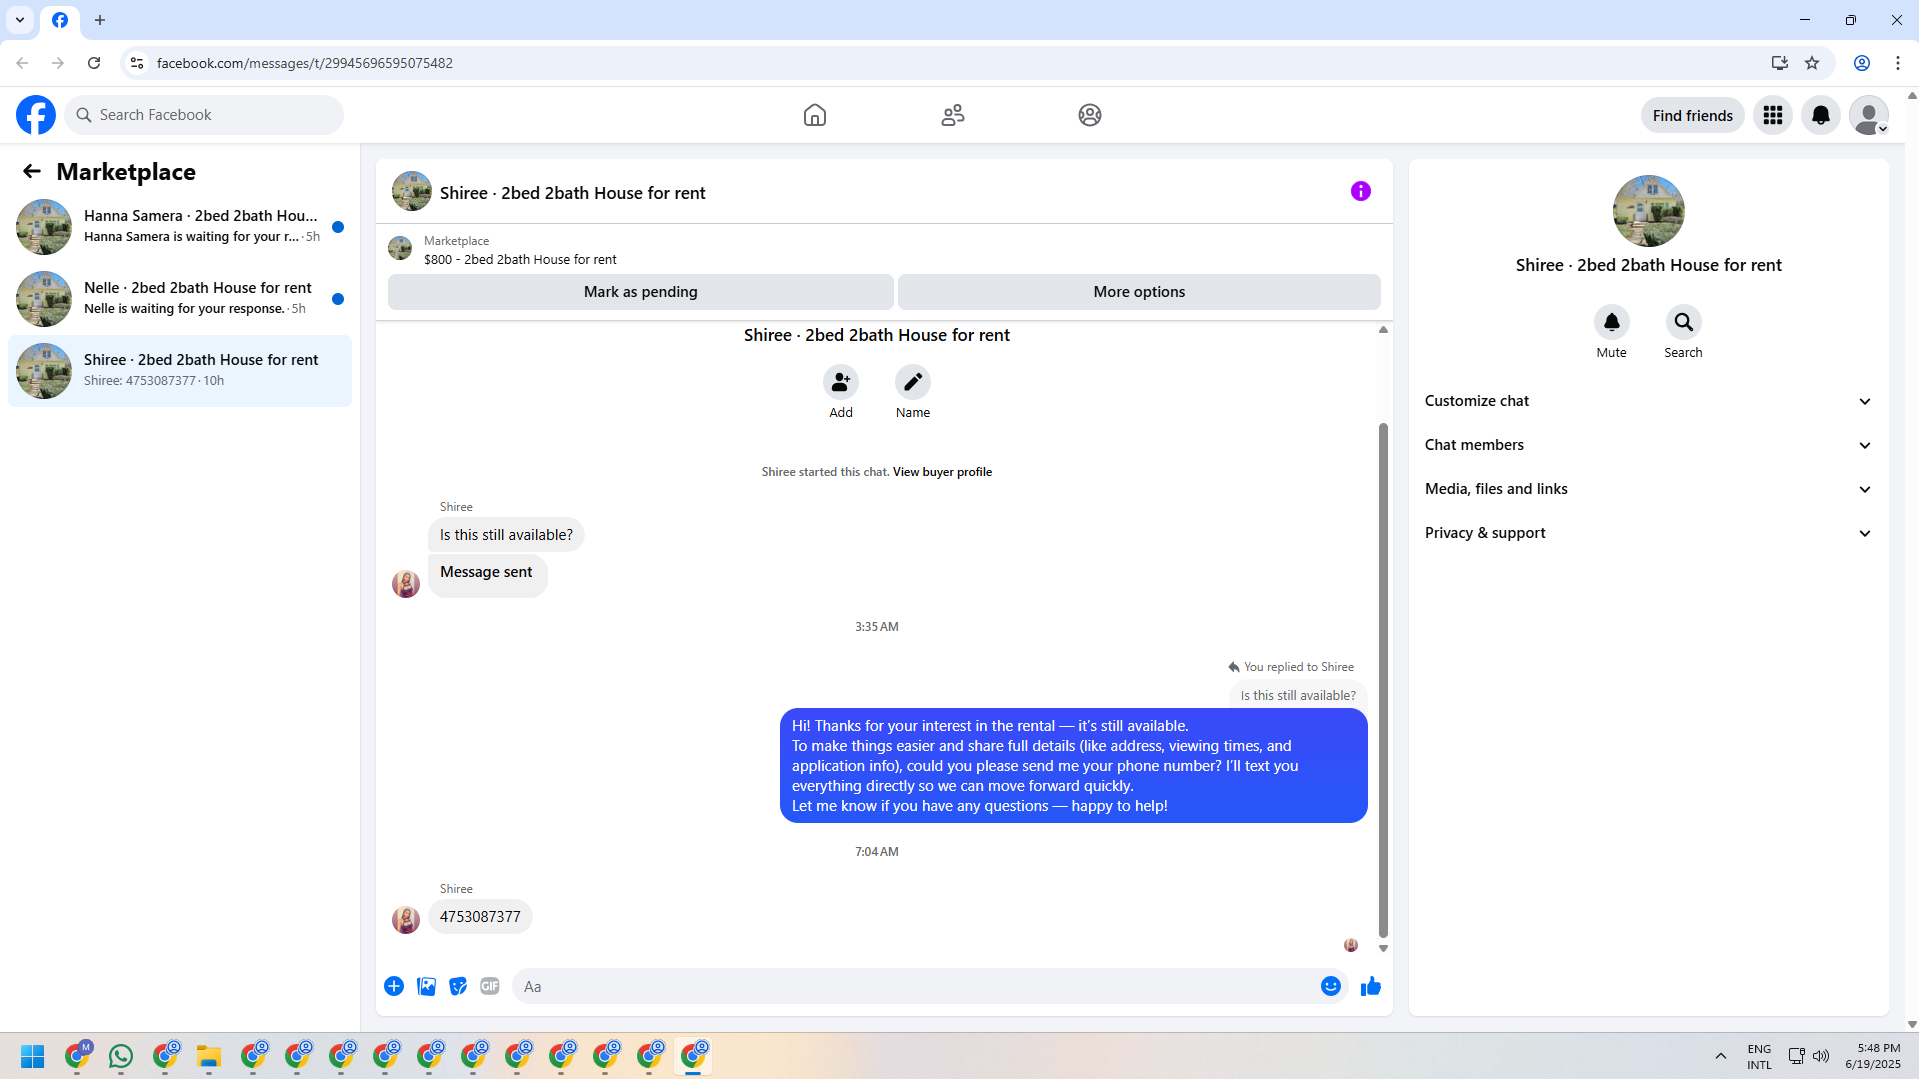This screenshot has width=1919, height=1079.
Task: View site information in the address bar
Action: (x=137, y=63)
